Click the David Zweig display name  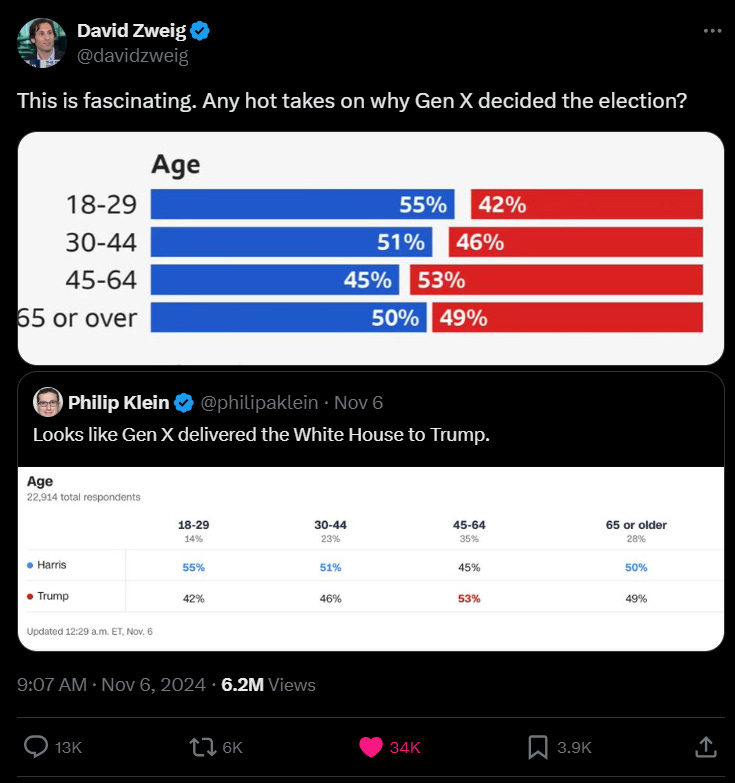(131, 31)
